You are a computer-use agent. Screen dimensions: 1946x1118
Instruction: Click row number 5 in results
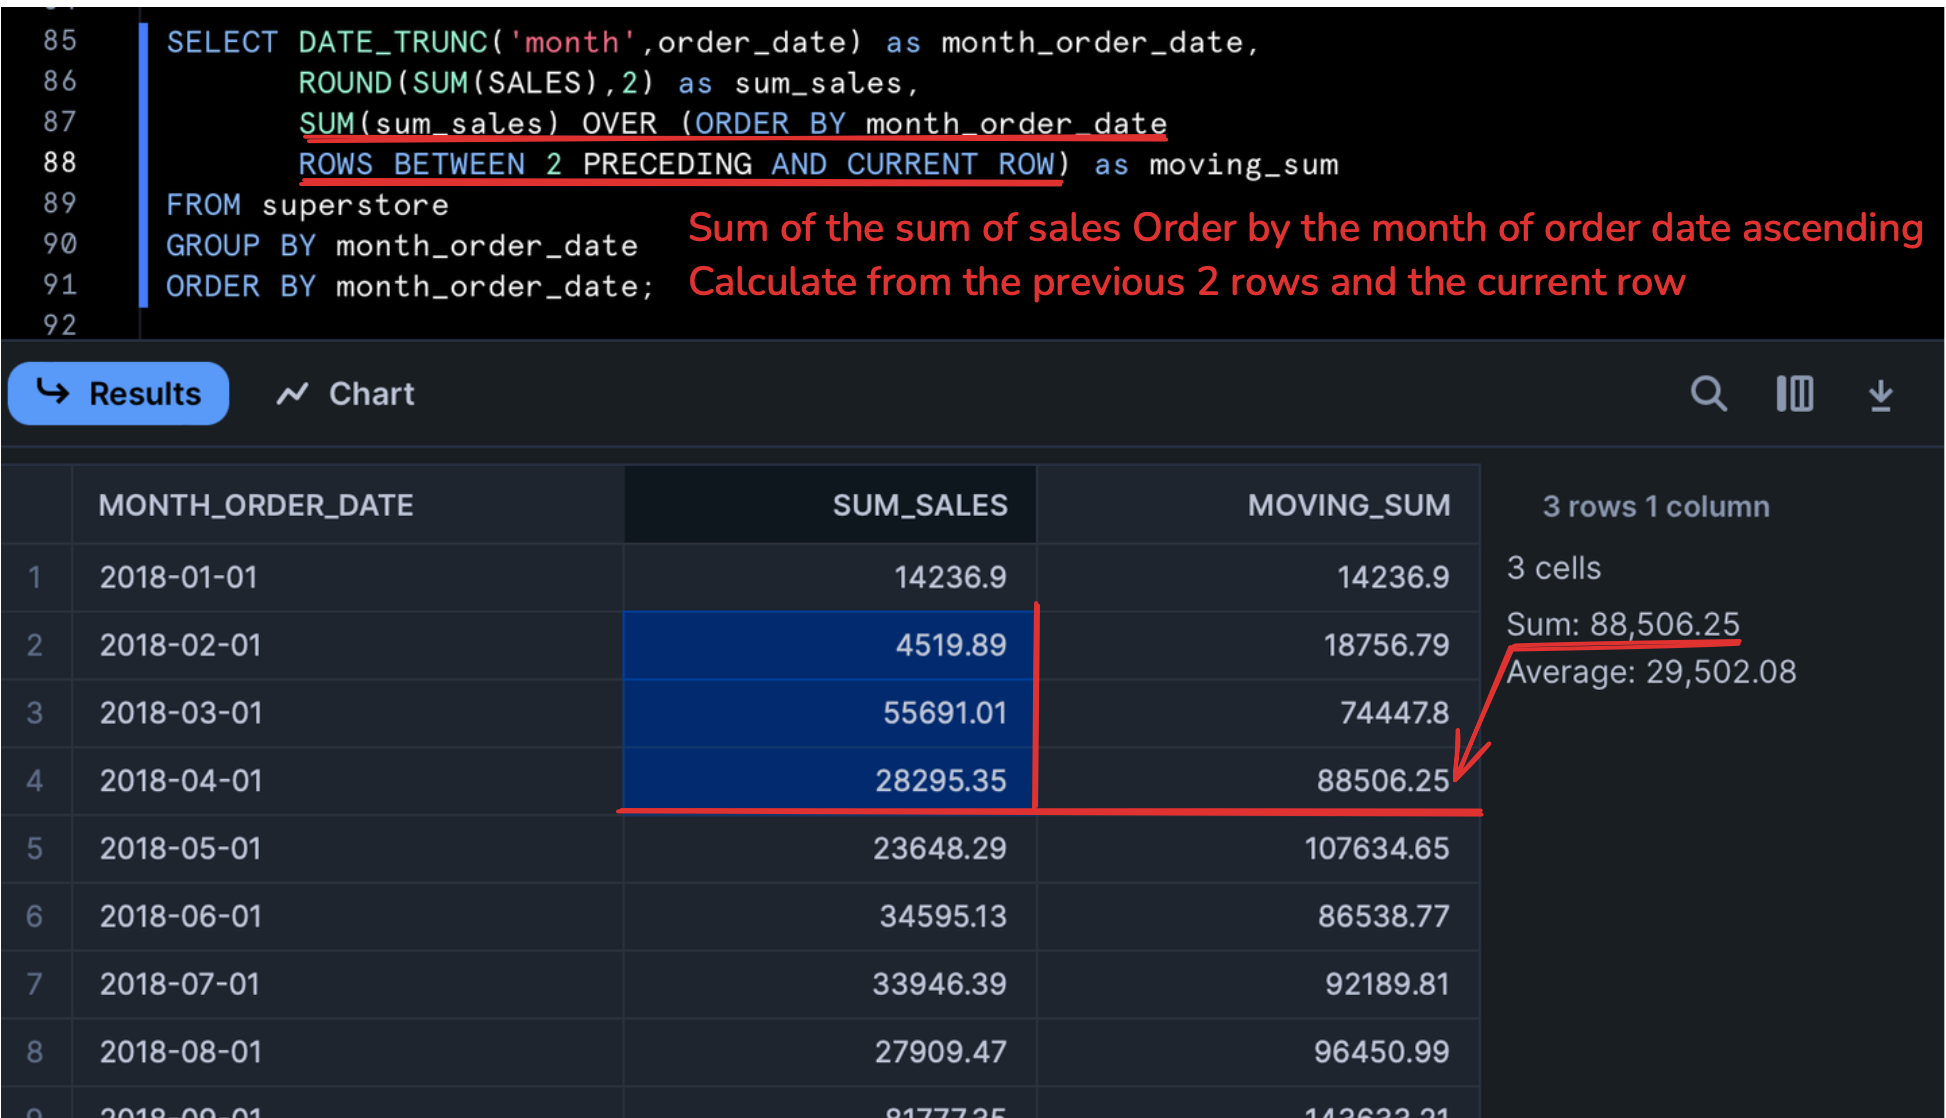[x=35, y=848]
